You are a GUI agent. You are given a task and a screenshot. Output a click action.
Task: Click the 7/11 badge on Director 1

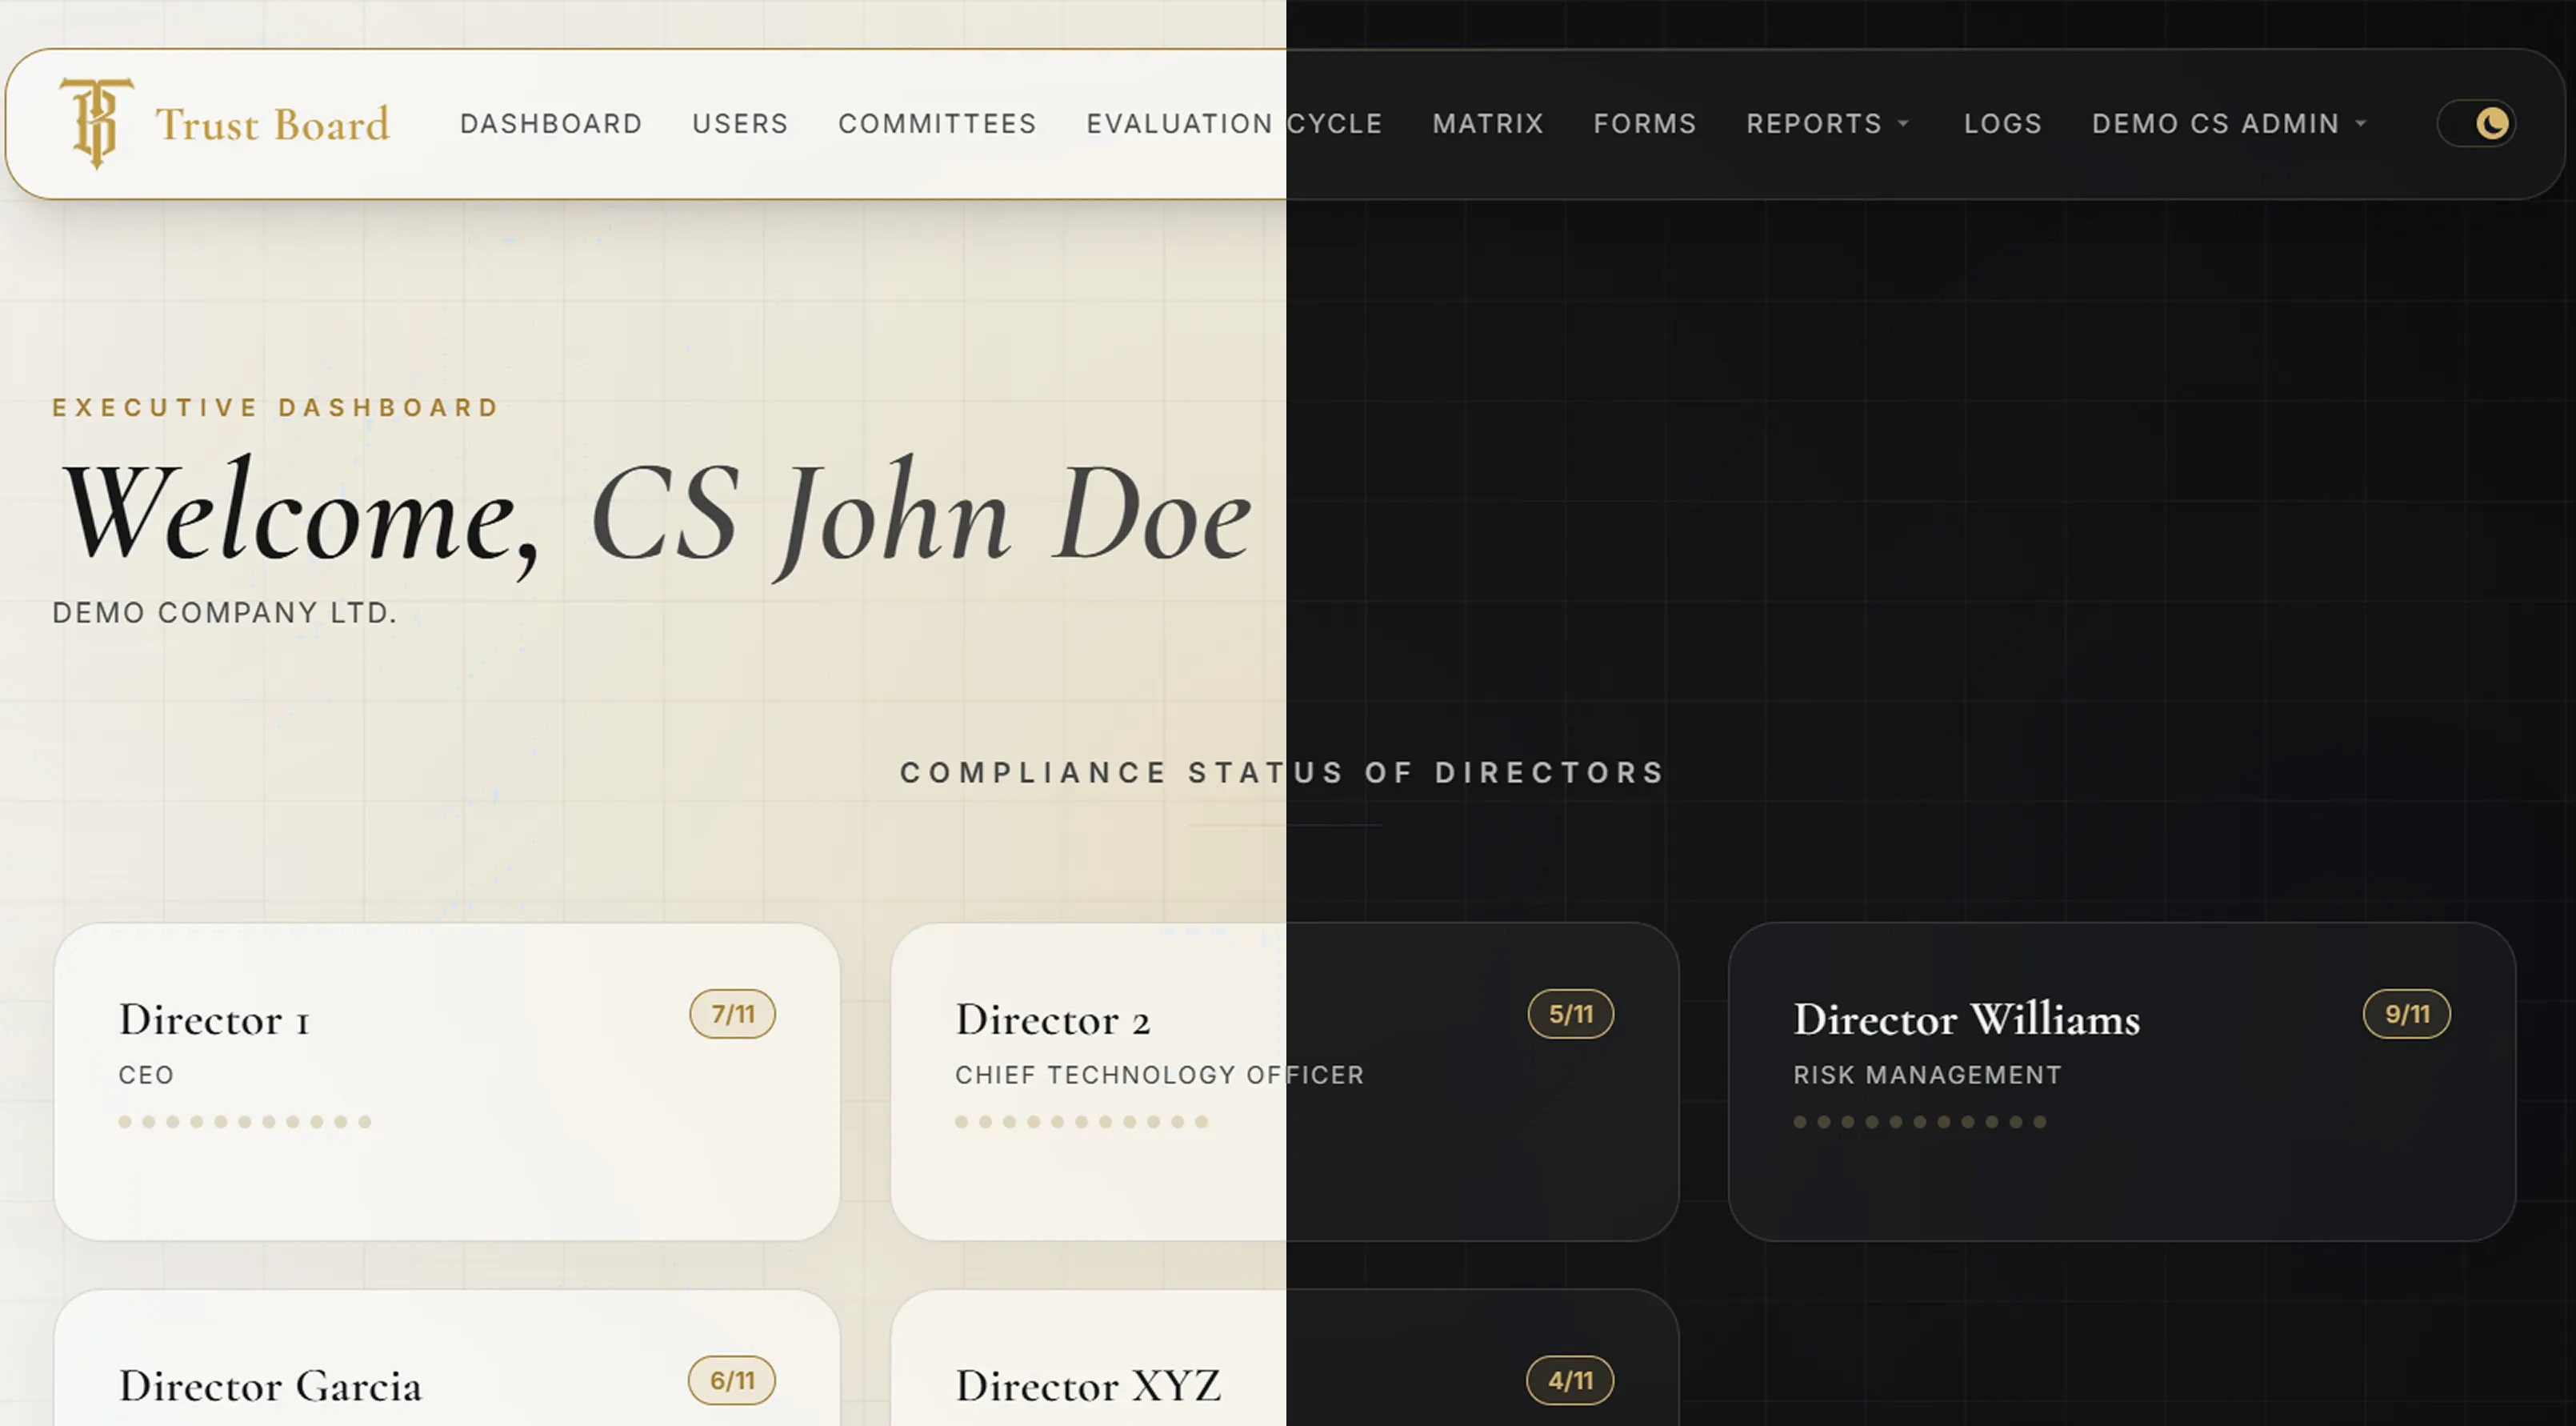point(732,1014)
